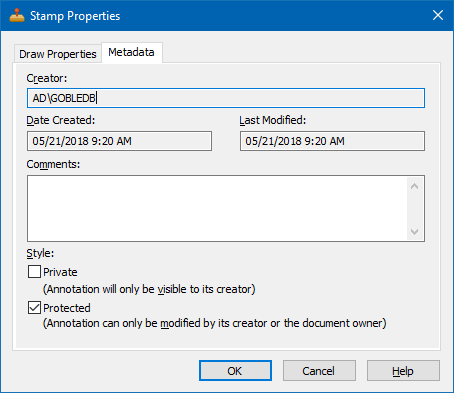Click the Private option label
Viewport: 454px width, 393px height.
[x=60, y=272]
